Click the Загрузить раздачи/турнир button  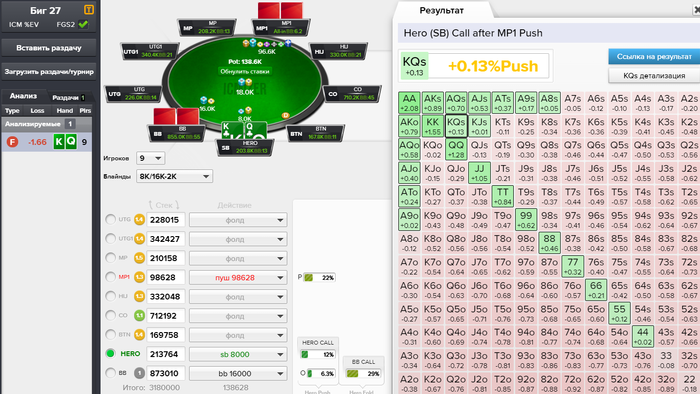49,71
